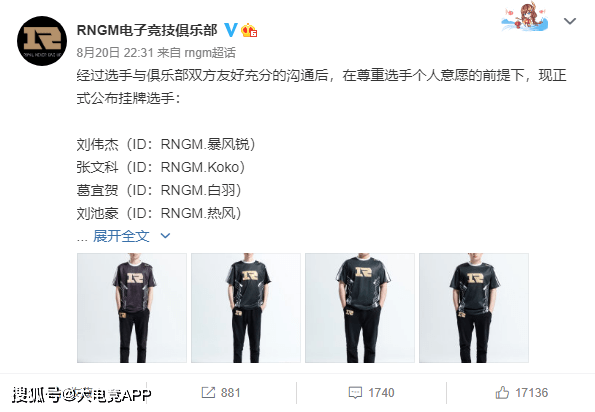595x412 pixels.
Task: Open RNGM电子竞技俱乐部 account name link
Action: point(147,30)
